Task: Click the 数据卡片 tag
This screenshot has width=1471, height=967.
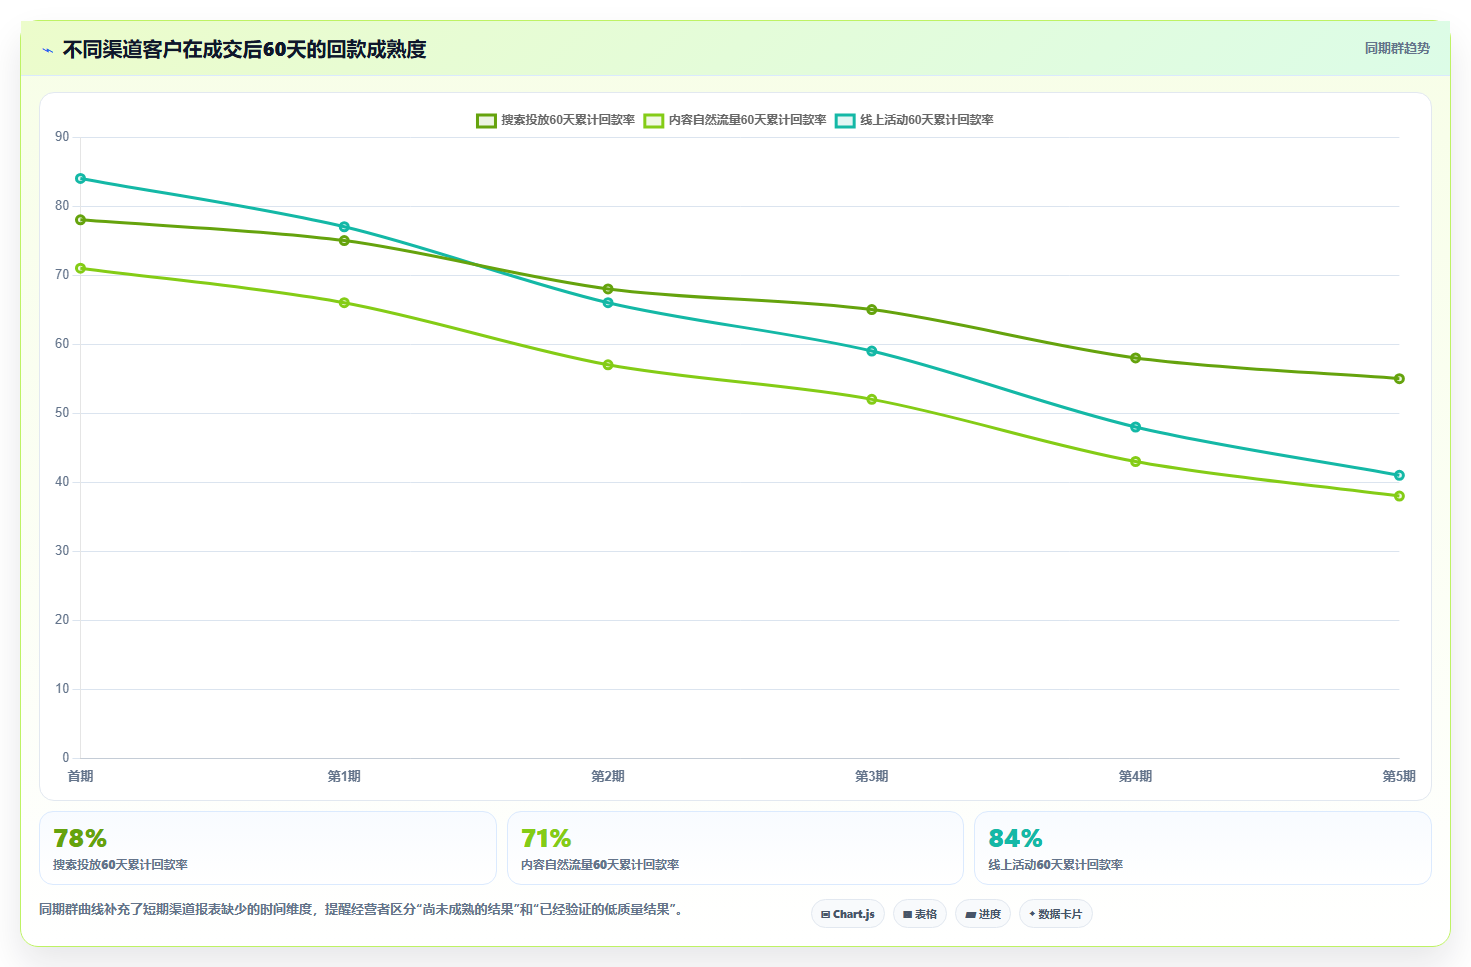Action: pos(1056,914)
